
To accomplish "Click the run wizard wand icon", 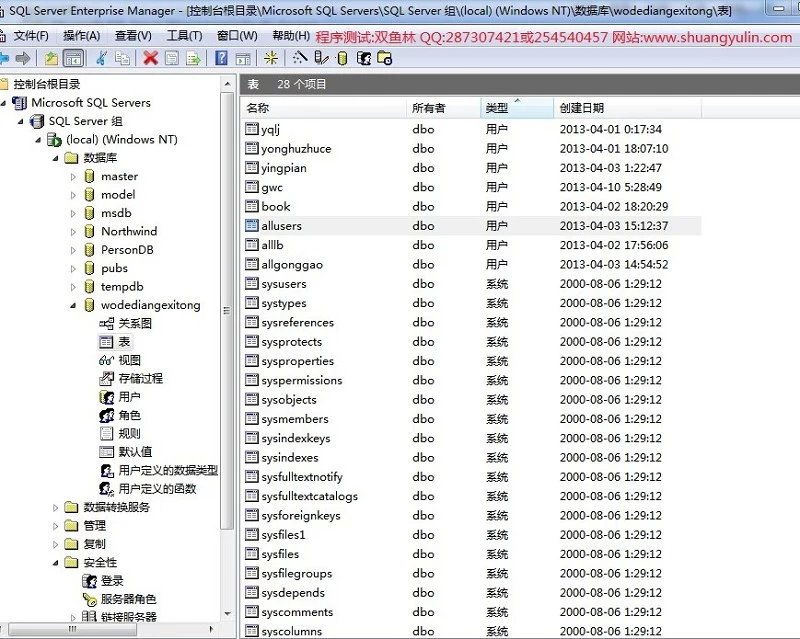I will pyautogui.click(x=300, y=58).
